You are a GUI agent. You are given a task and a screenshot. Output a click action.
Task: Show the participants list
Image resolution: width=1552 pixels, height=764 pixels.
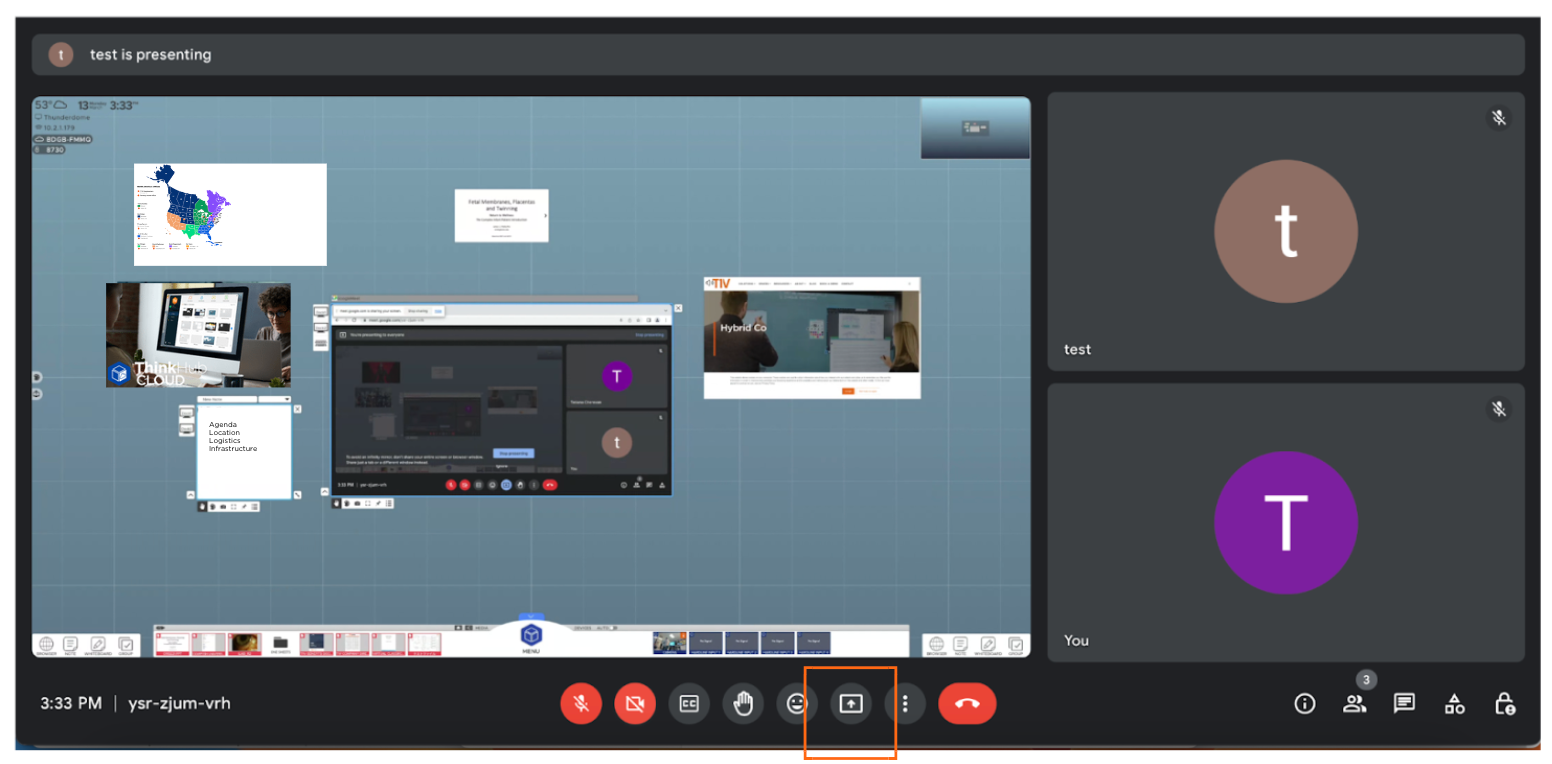(x=1355, y=703)
